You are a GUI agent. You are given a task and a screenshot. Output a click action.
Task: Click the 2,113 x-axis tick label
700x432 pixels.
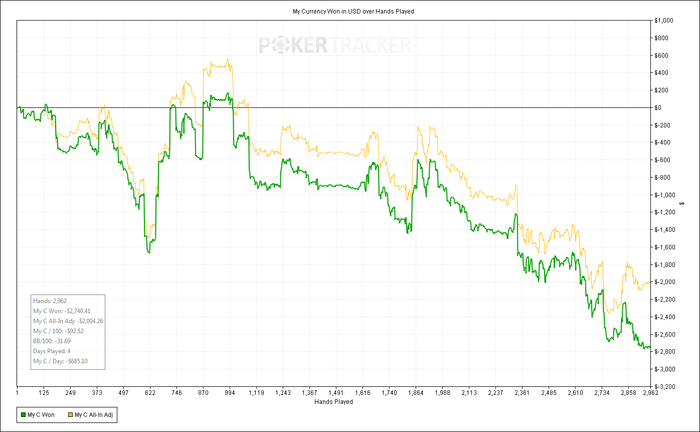[x=469, y=393]
